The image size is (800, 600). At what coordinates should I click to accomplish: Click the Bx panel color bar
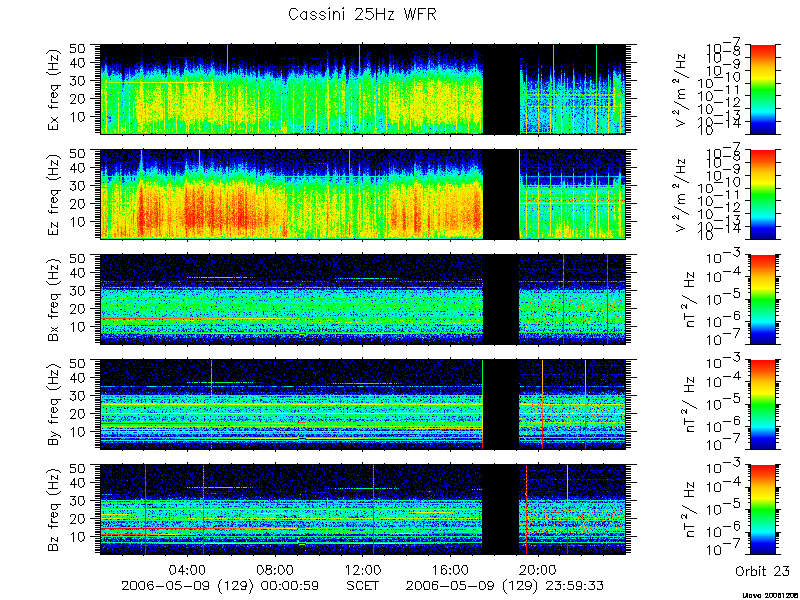pos(763,299)
